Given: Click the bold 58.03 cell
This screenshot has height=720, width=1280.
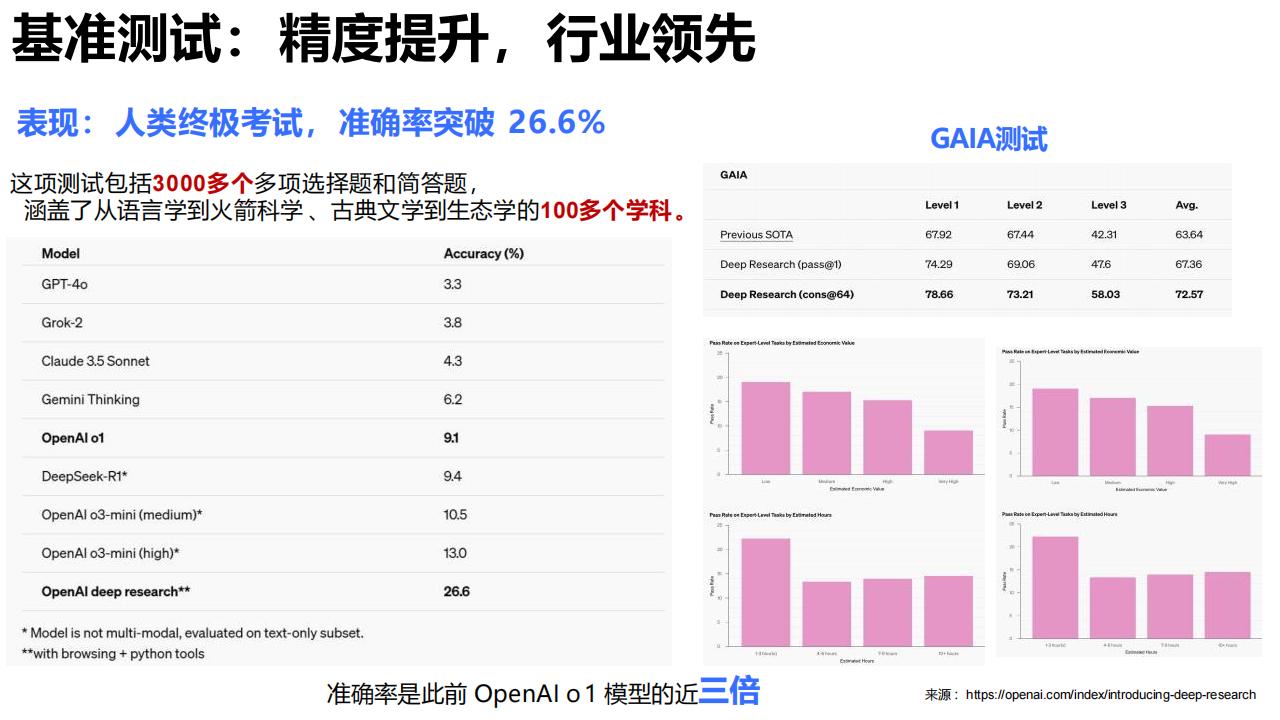Looking at the screenshot, I should 1106,295.
